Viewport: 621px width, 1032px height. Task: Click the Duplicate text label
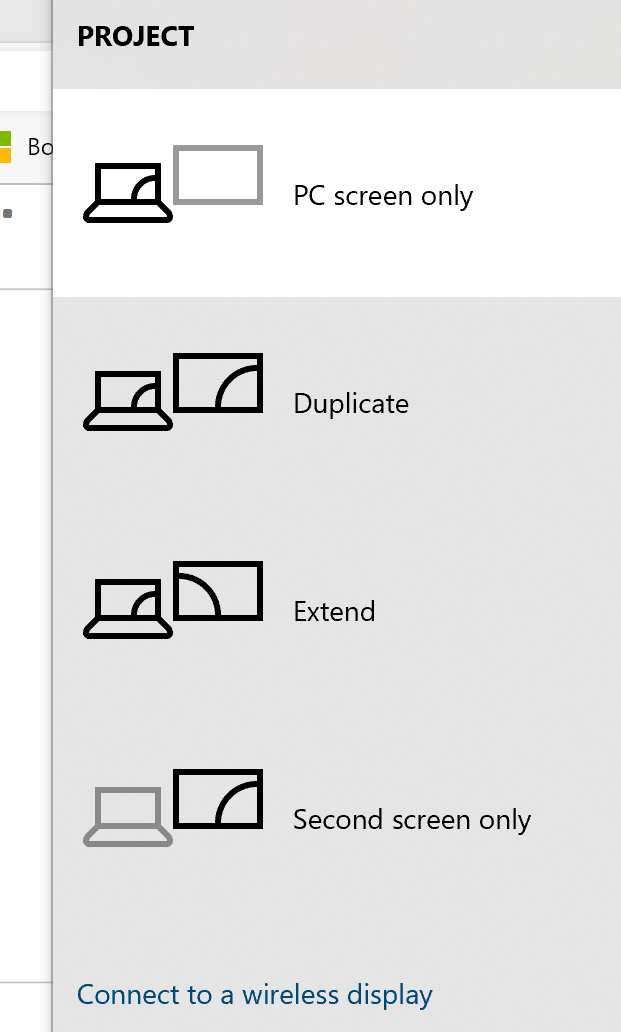click(350, 404)
